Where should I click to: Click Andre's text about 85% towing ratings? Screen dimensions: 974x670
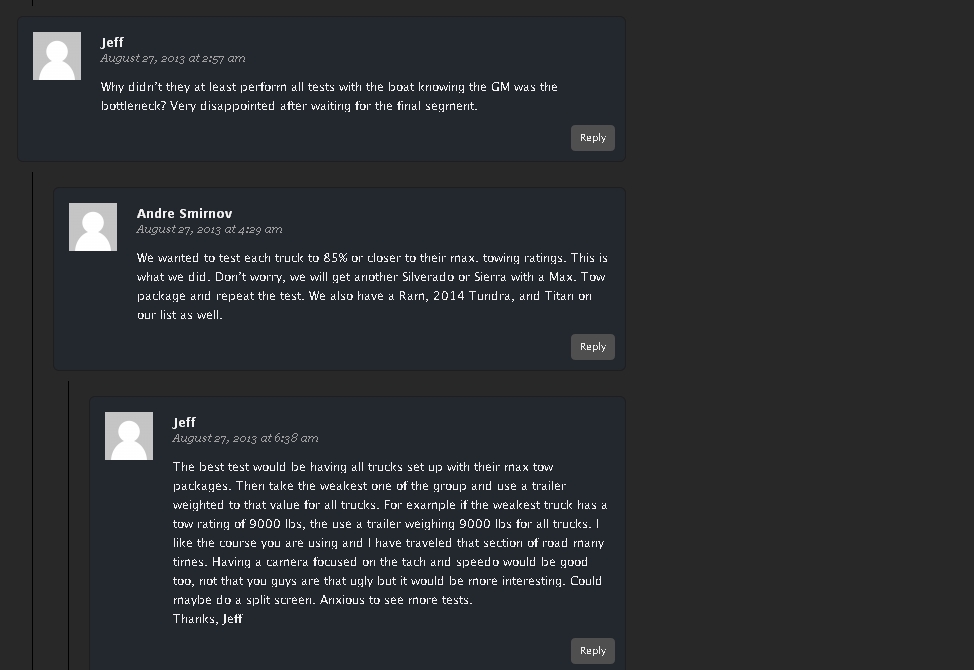tap(371, 258)
